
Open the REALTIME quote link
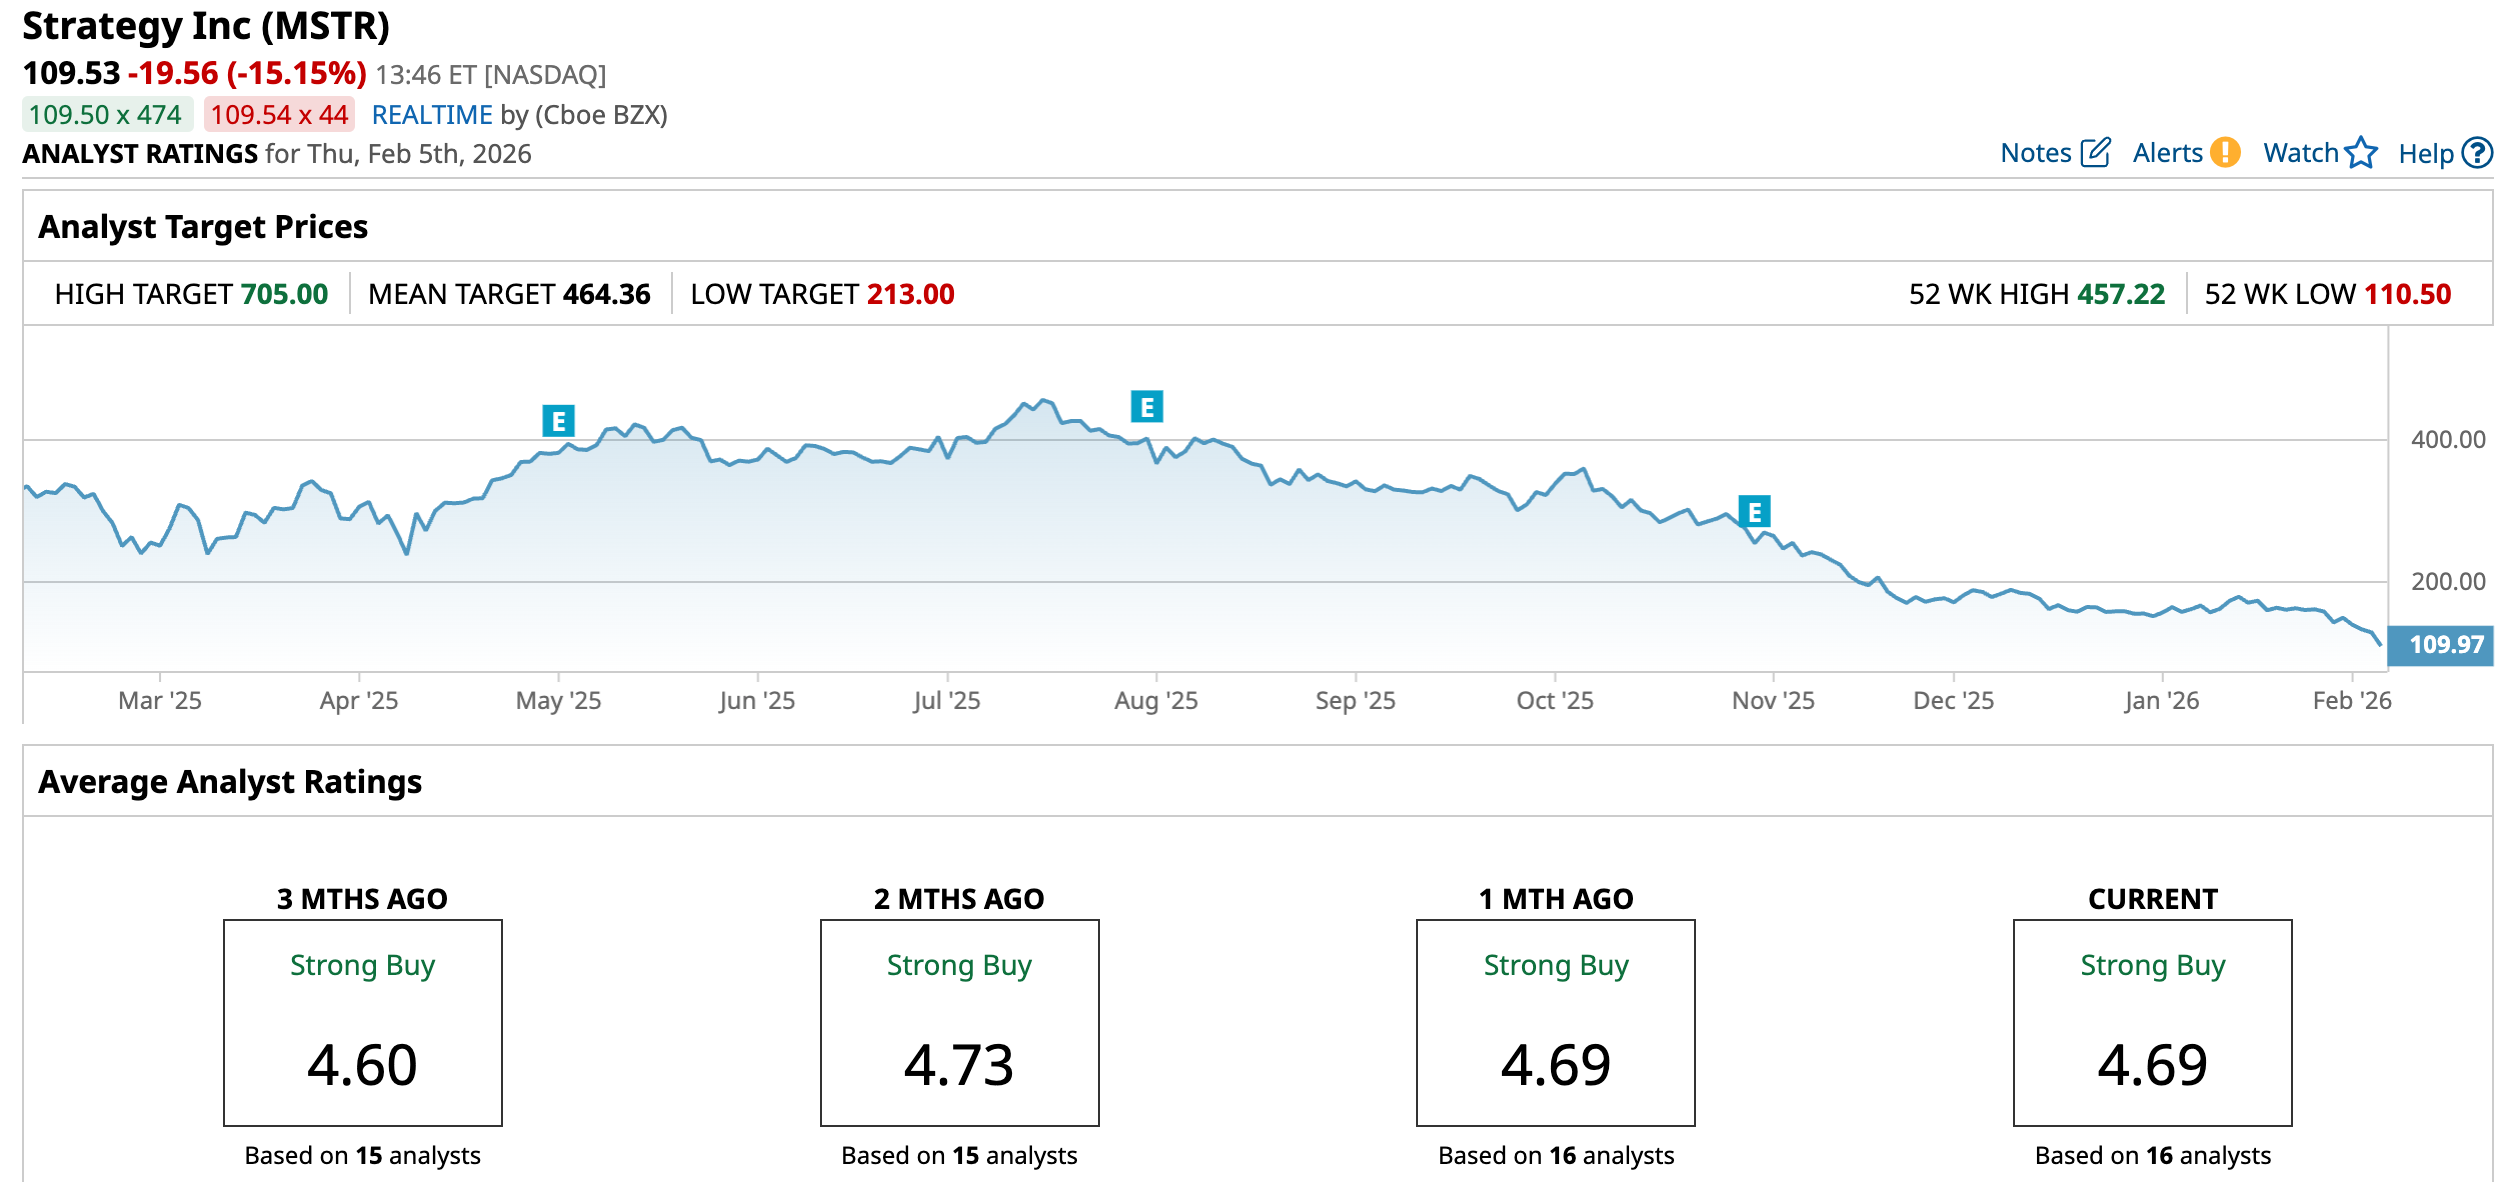point(432,115)
